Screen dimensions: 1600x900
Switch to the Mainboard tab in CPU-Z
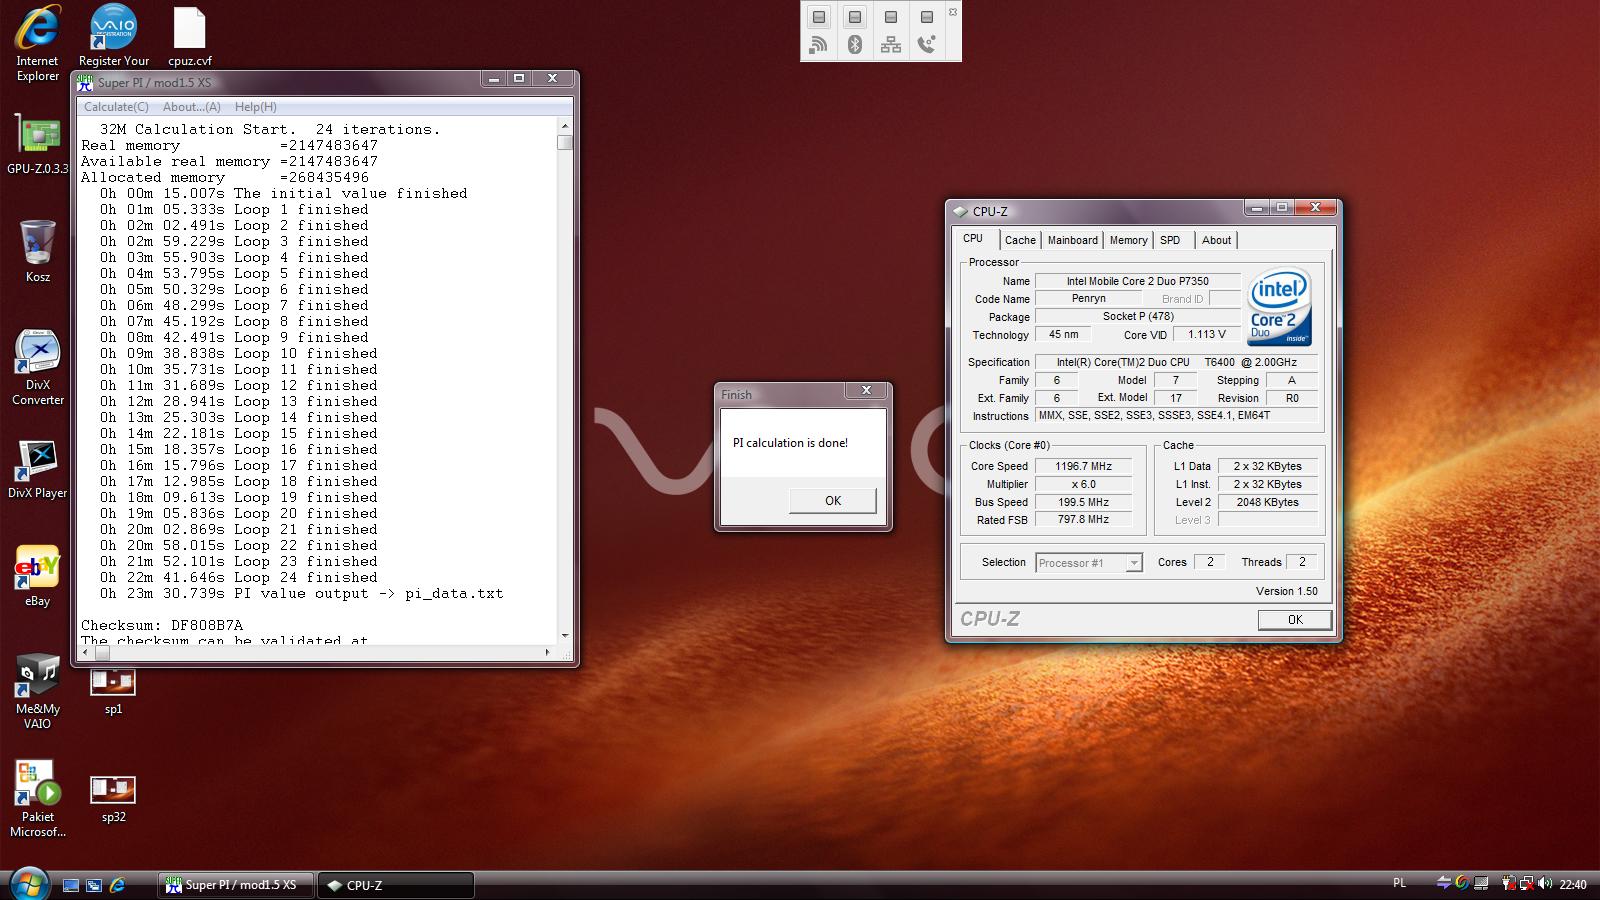[1072, 240]
